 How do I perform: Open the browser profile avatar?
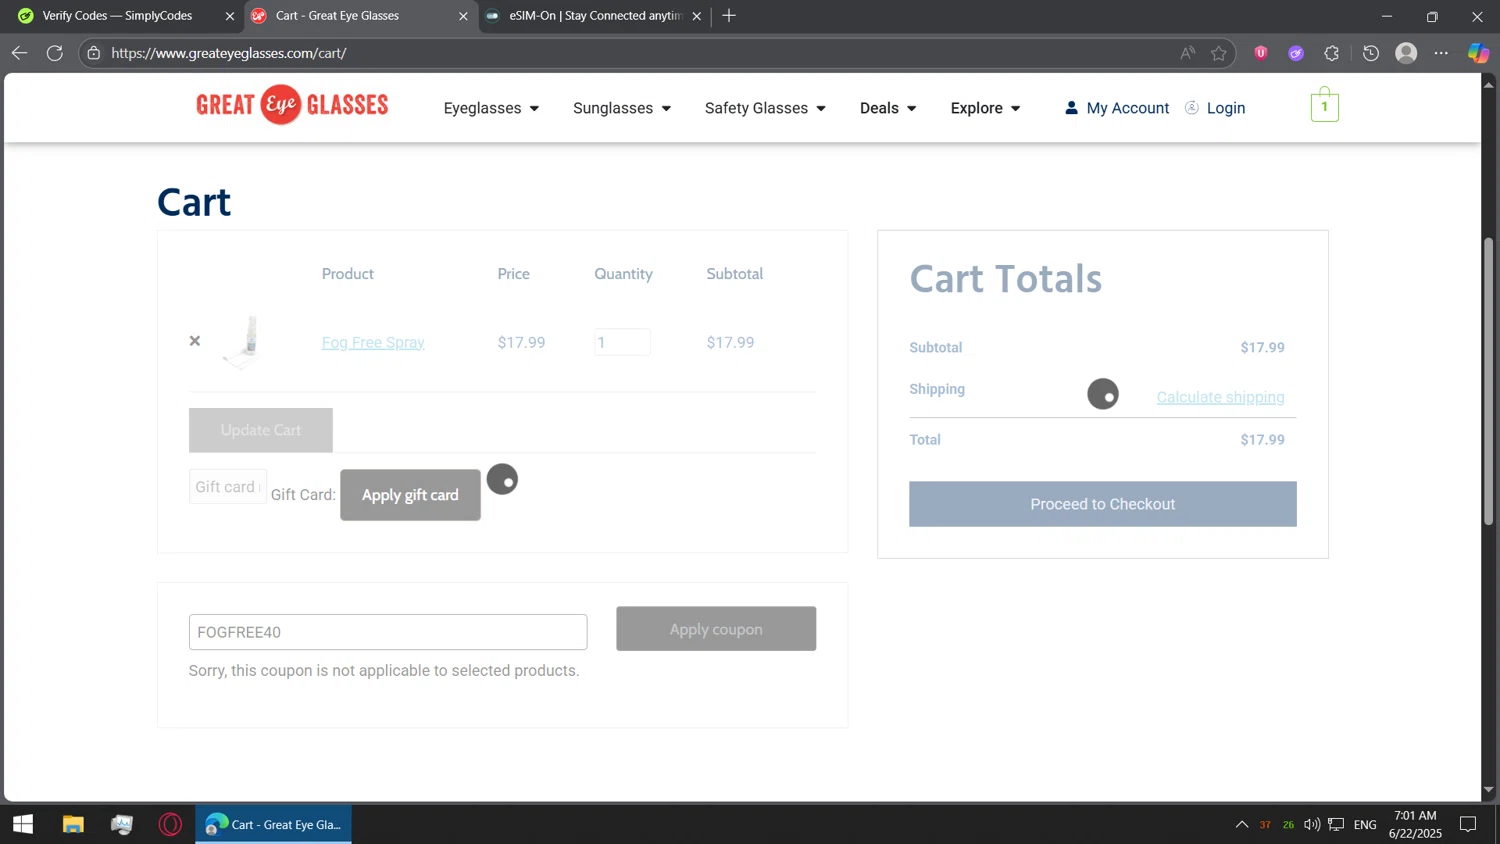tap(1406, 53)
